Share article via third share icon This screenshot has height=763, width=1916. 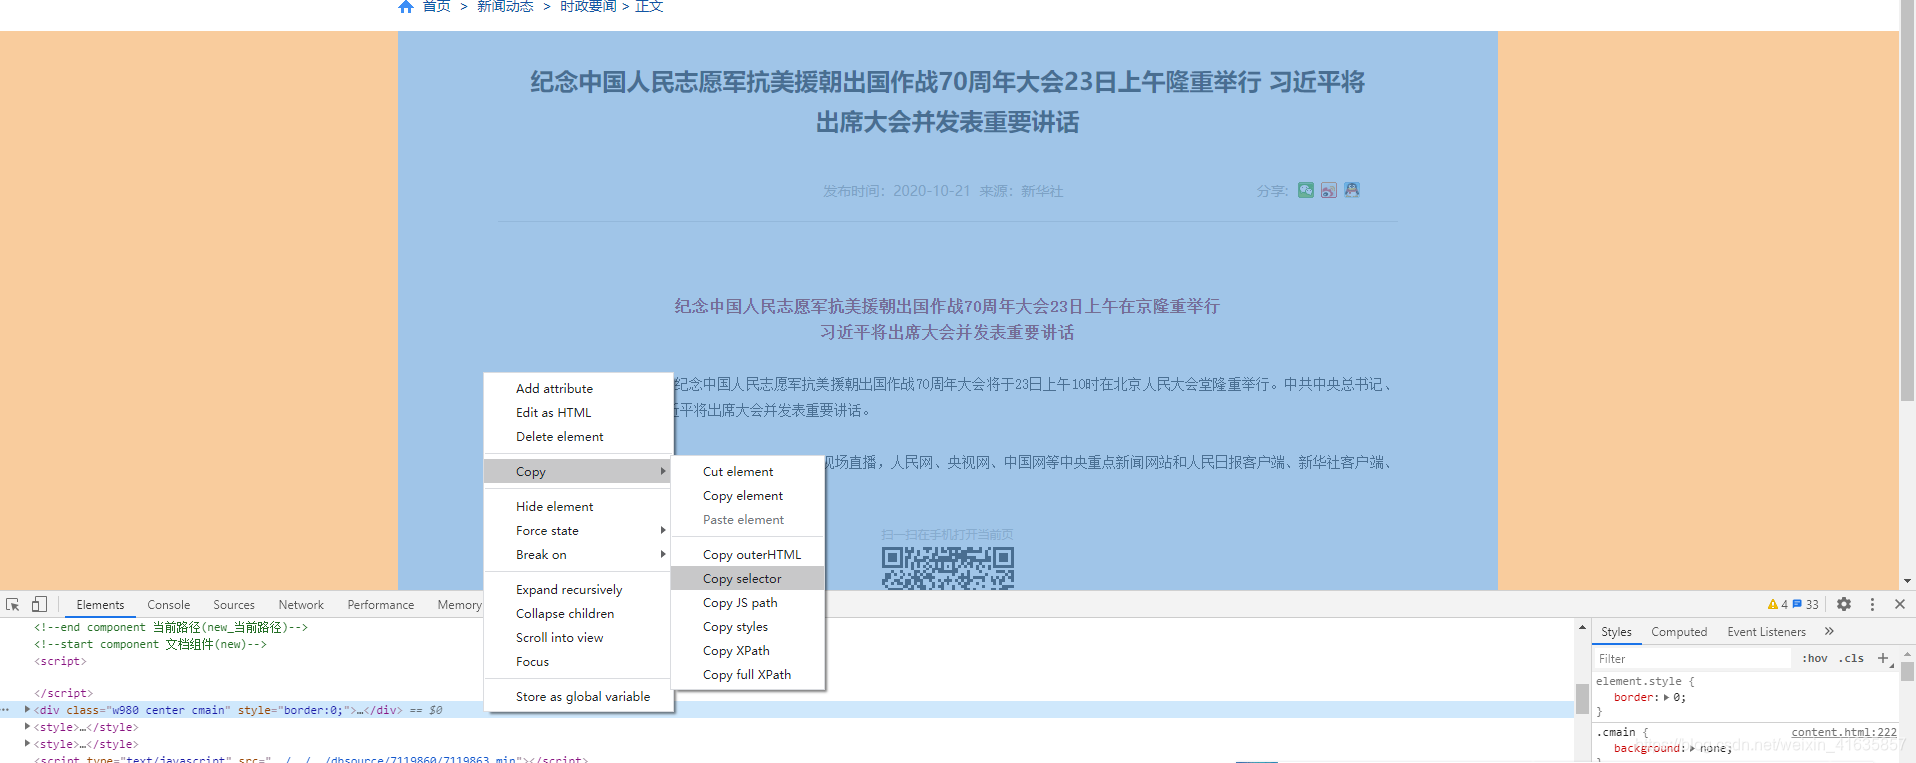1352,190
